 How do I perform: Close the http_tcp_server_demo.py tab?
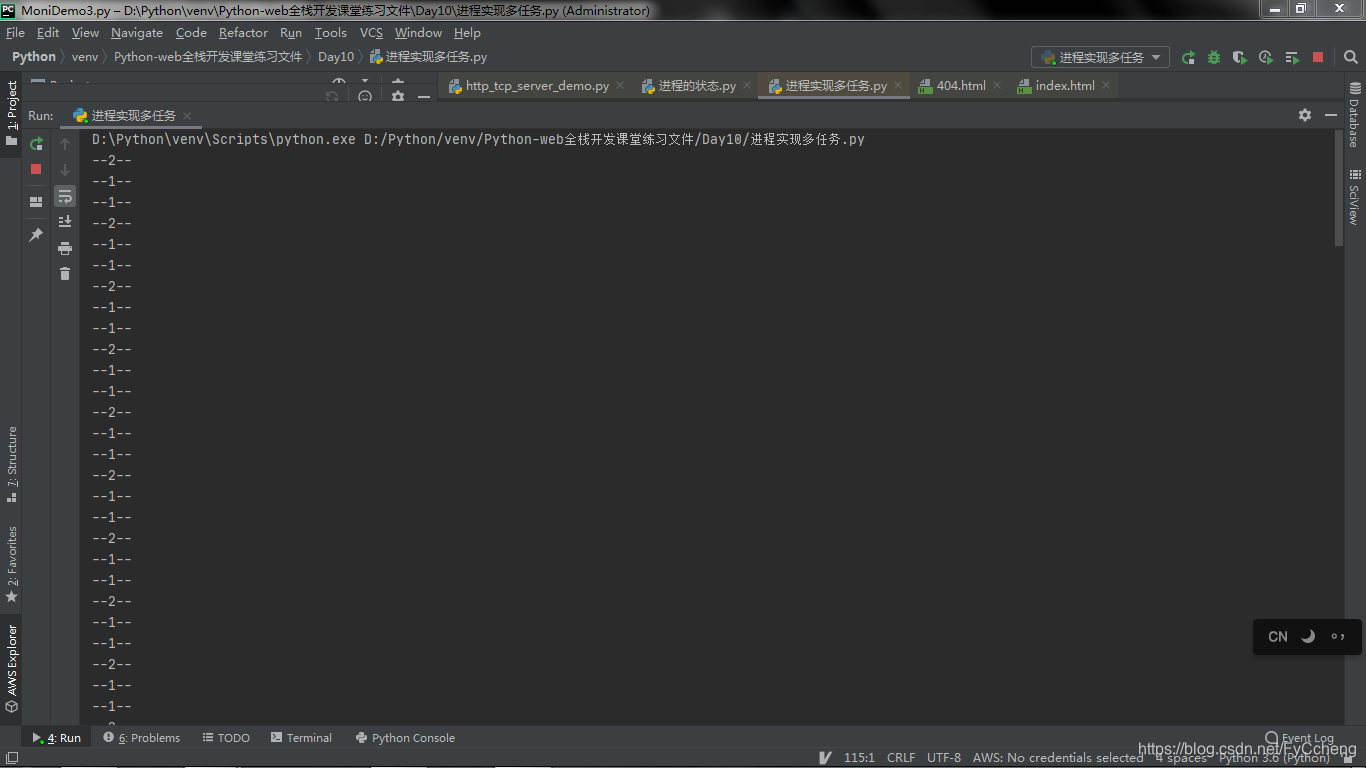coord(620,86)
